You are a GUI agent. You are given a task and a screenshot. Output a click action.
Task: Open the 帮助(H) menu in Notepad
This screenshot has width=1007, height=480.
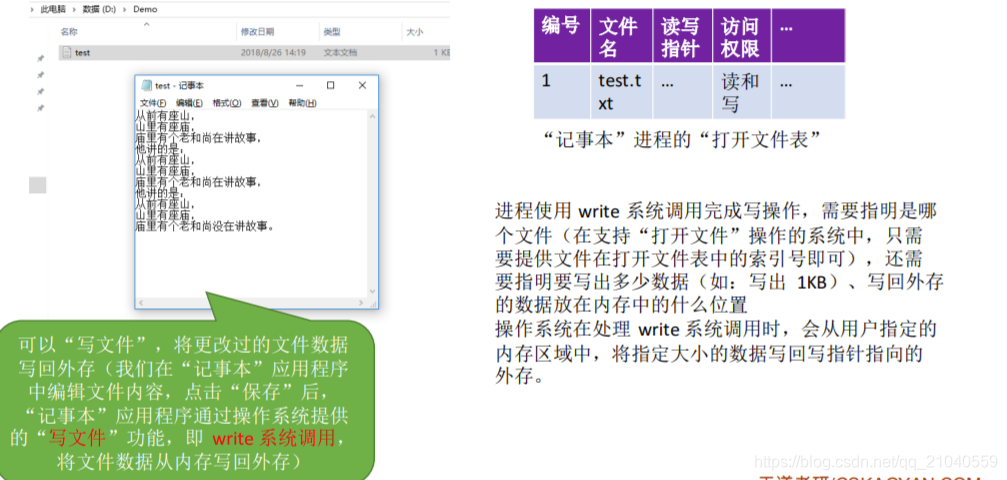(302, 103)
